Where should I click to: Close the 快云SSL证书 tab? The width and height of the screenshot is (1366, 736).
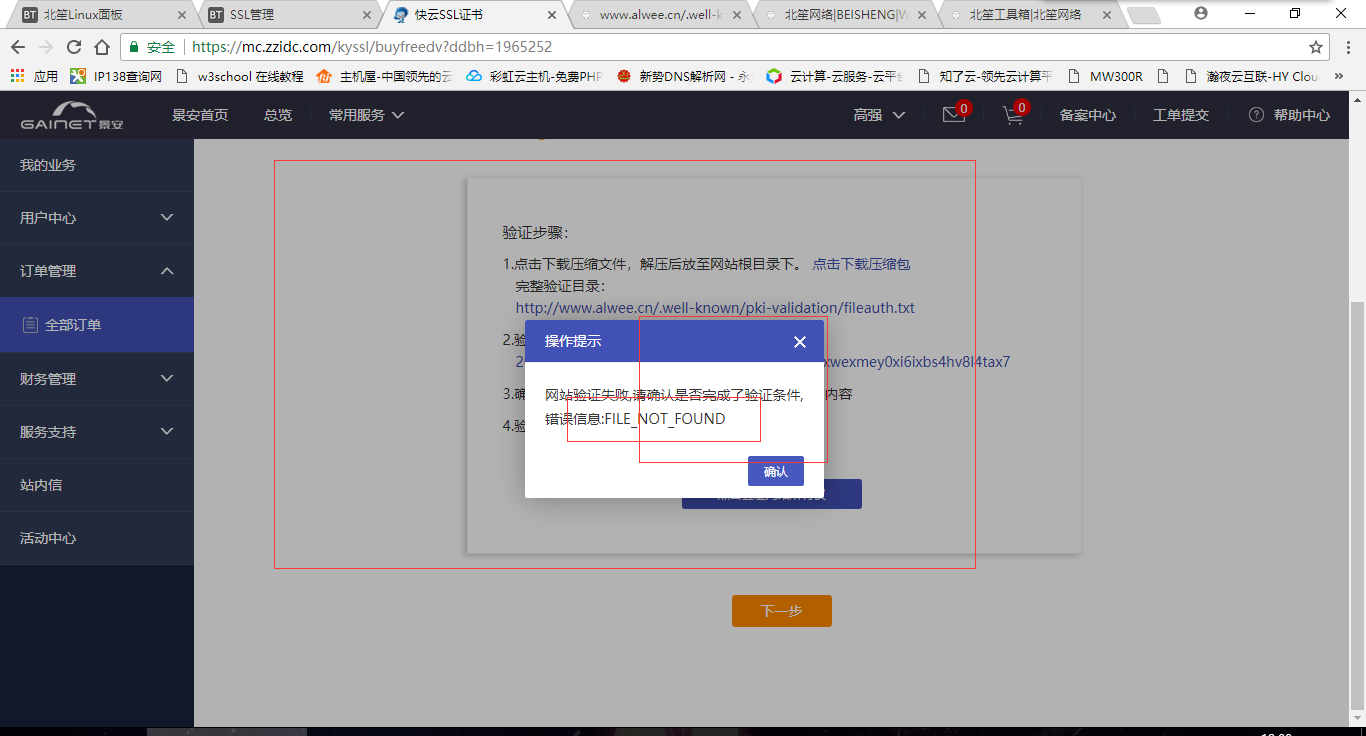(x=552, y=15)
